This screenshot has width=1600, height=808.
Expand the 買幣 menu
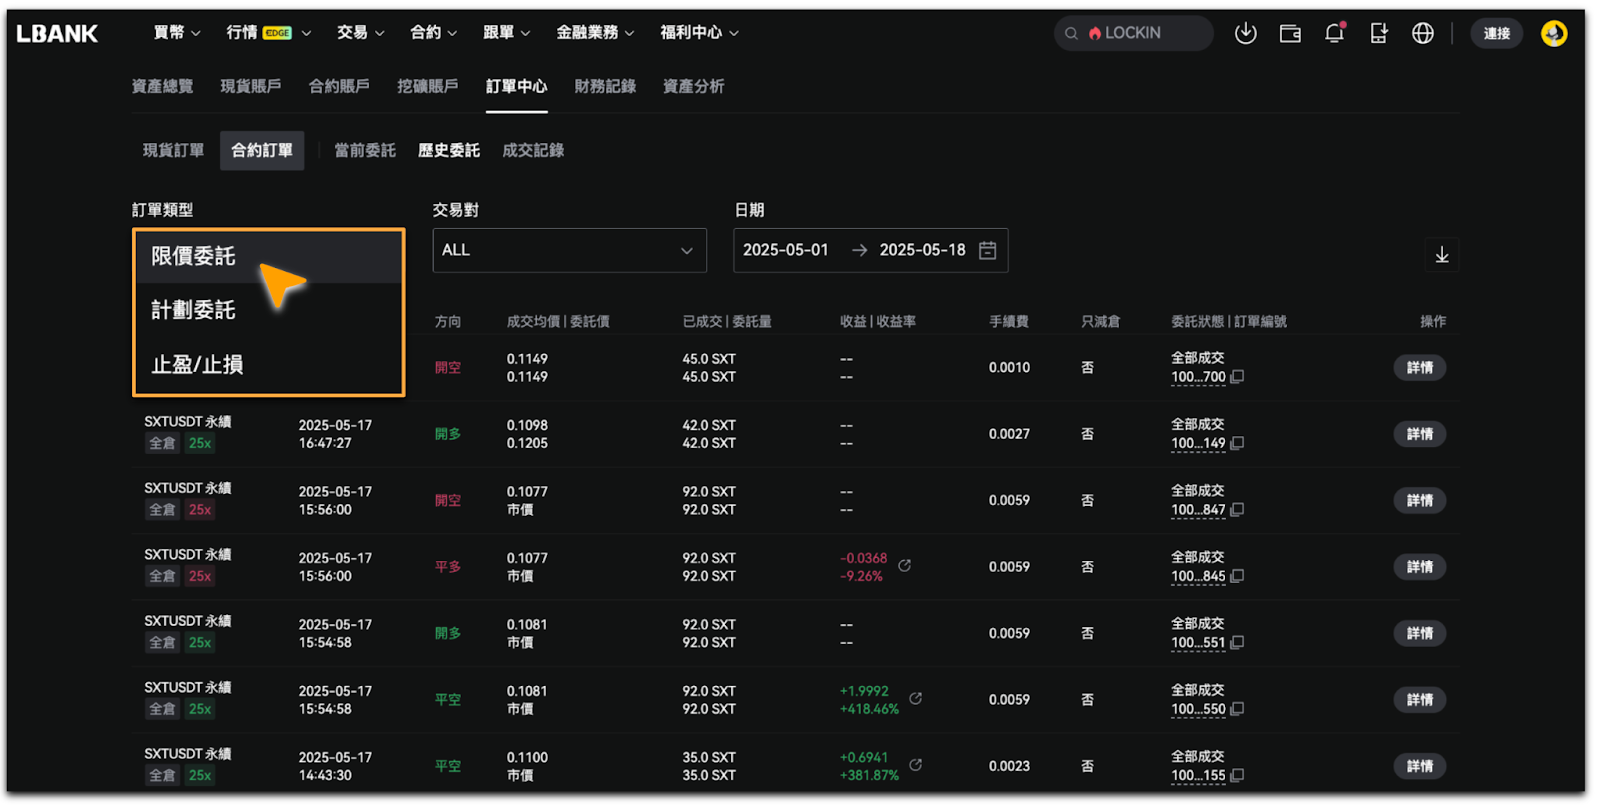(177, 33)
